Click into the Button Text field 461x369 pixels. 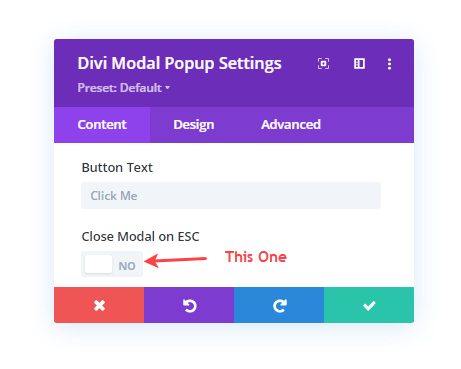click(231, 196)
